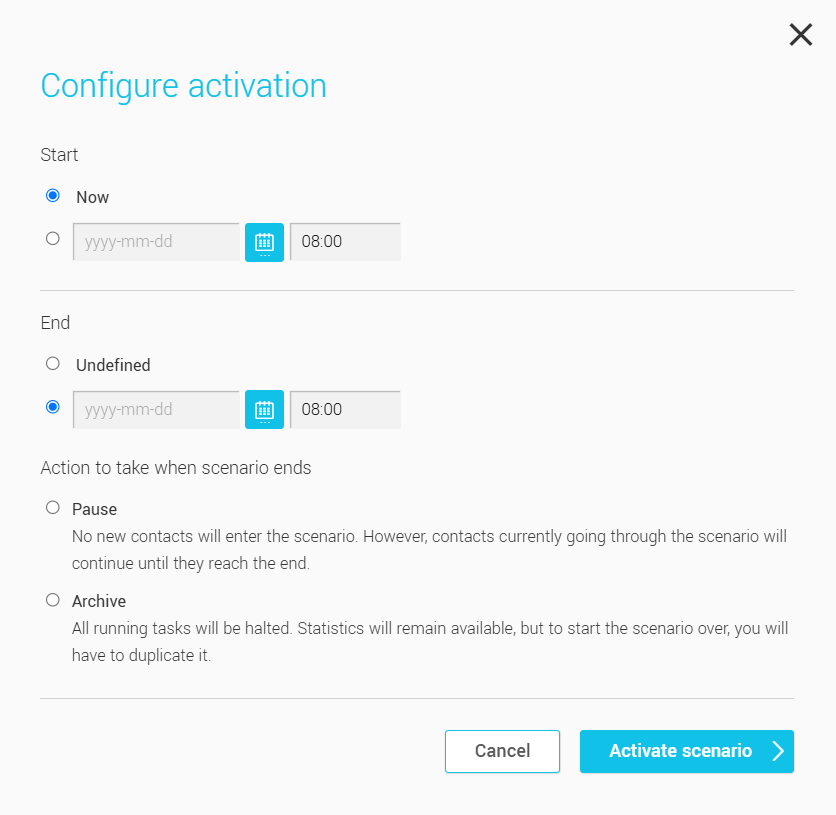Viewport: 836px width, 815px height.
Task: Click the Pause option label
Action: pyautogui.click(x=94, y=508)
